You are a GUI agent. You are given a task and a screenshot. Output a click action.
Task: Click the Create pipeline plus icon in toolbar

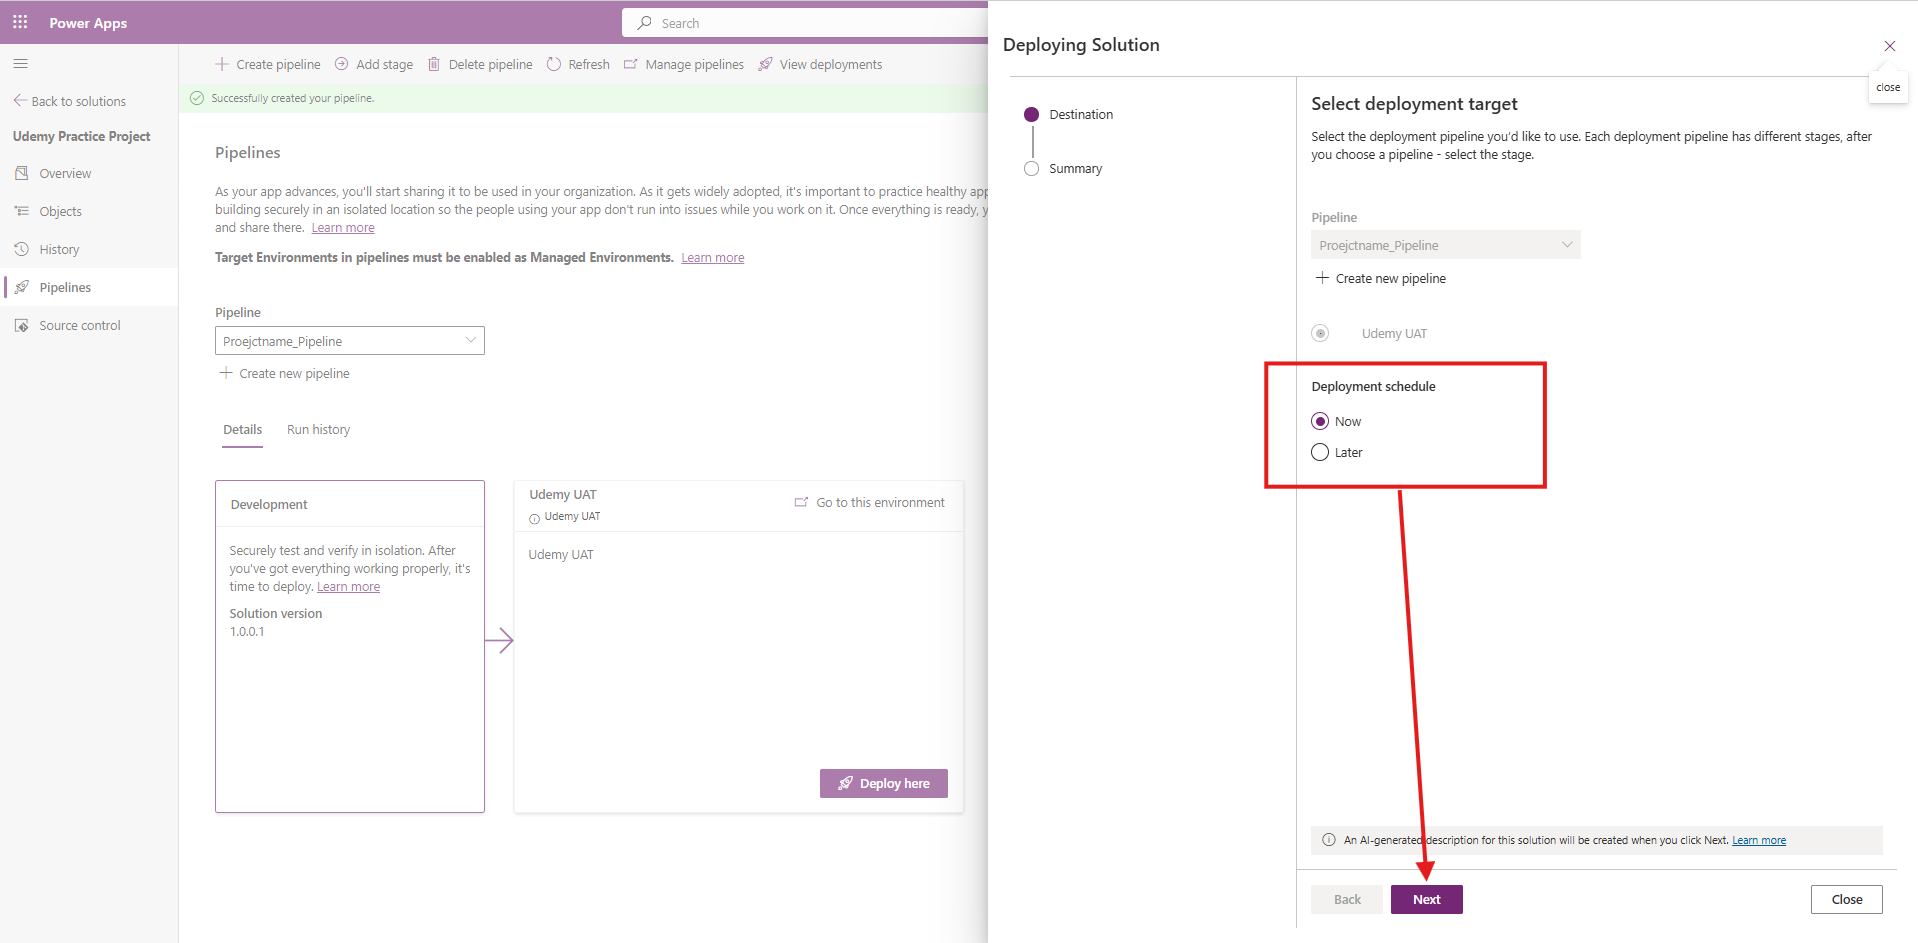click(222, 64)
